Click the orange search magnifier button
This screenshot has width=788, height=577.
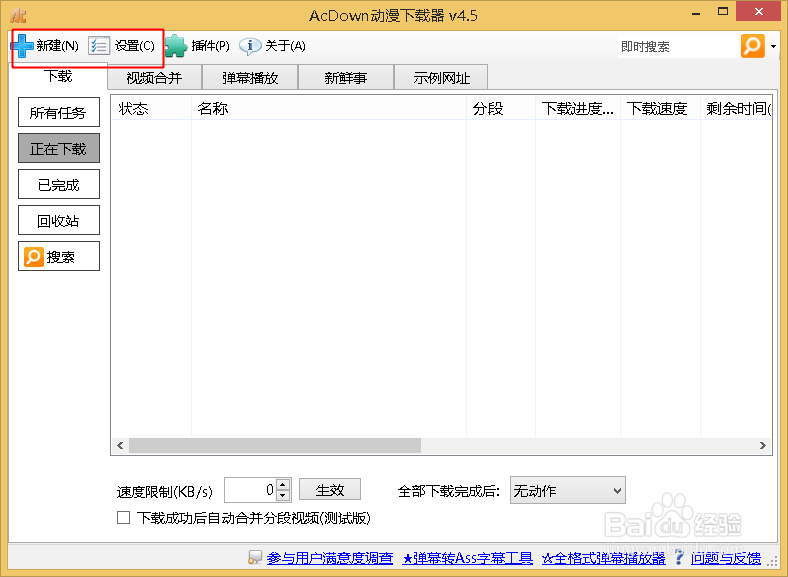(x=752, y=46)
